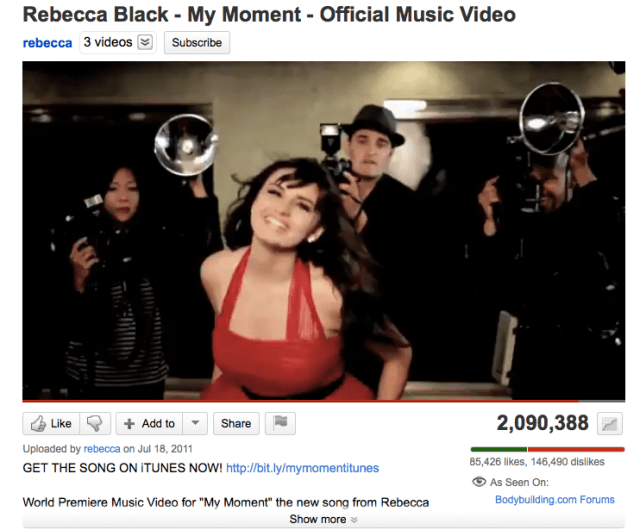Click the red video progress bar
The width and height of the screenshot is (640, 530).
(x=300, y=401)
